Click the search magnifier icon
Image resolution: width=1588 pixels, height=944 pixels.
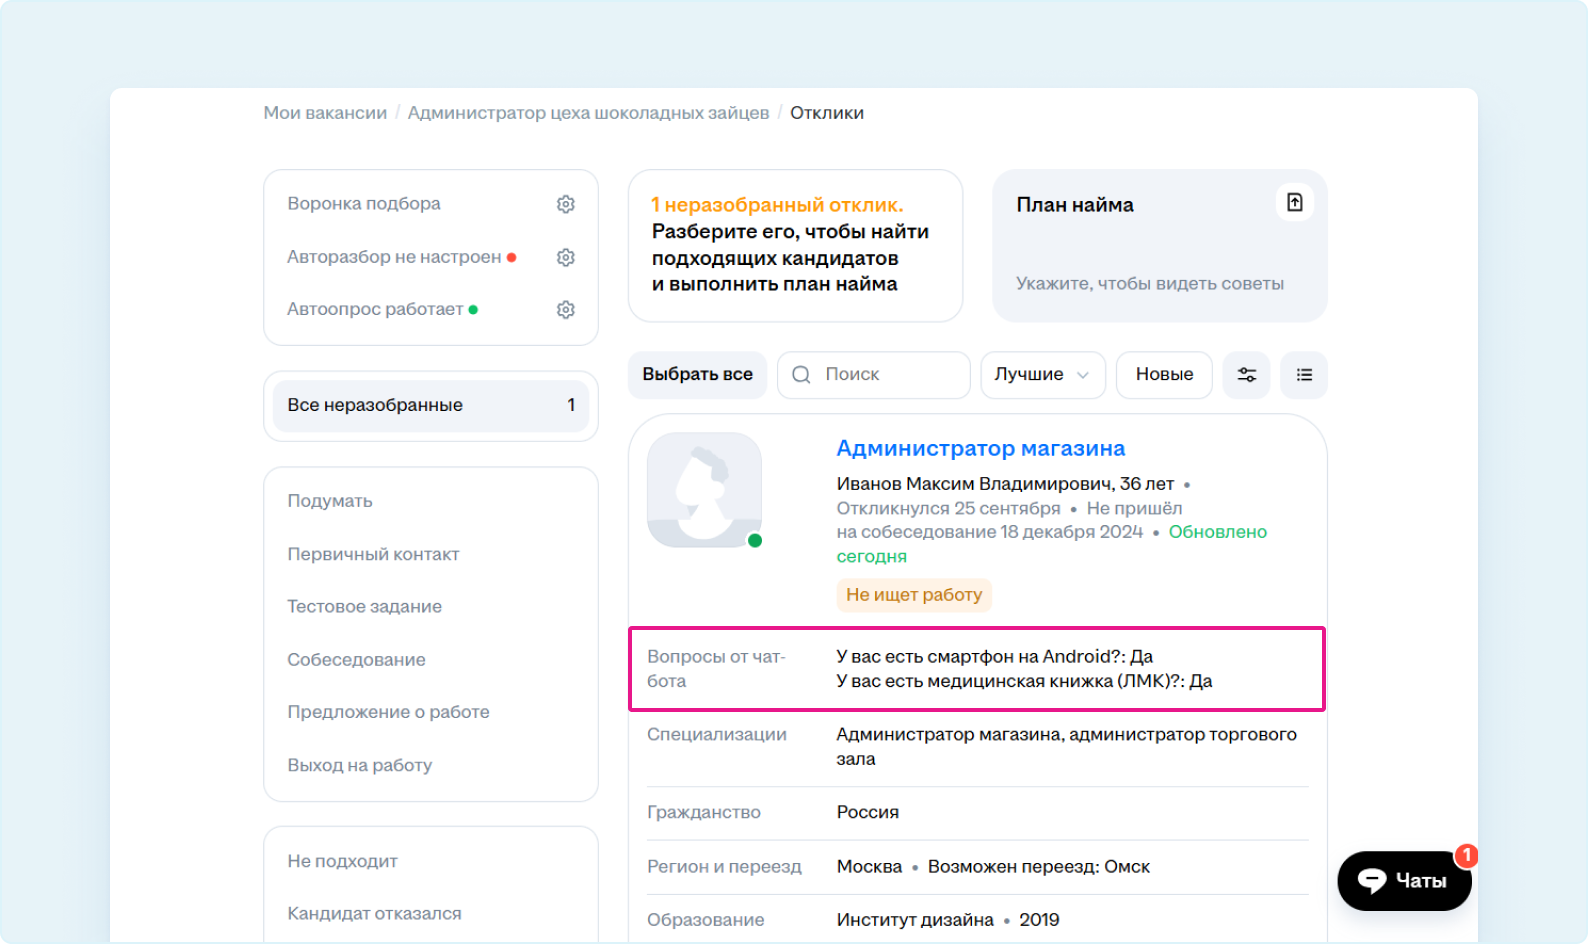point(801,375)
